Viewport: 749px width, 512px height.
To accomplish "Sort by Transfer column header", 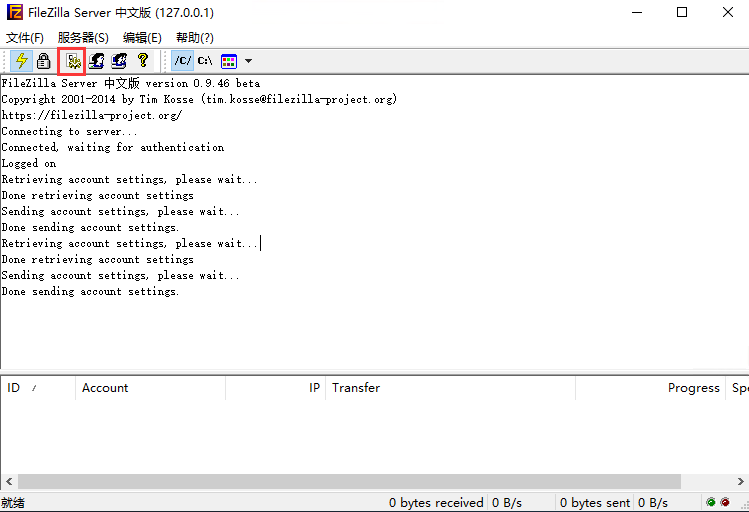I will (x=450, y=388).
